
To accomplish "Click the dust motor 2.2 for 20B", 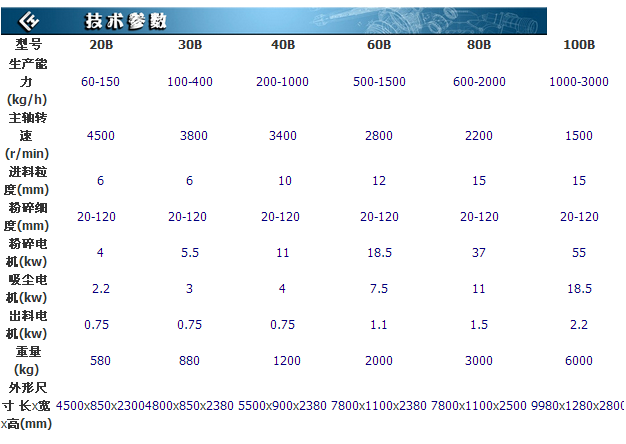I will point(101,289).
